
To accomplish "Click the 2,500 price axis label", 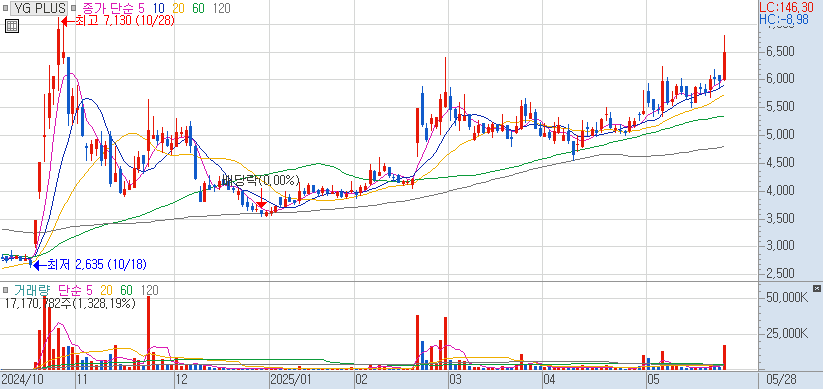I will (x=780, y=274).
